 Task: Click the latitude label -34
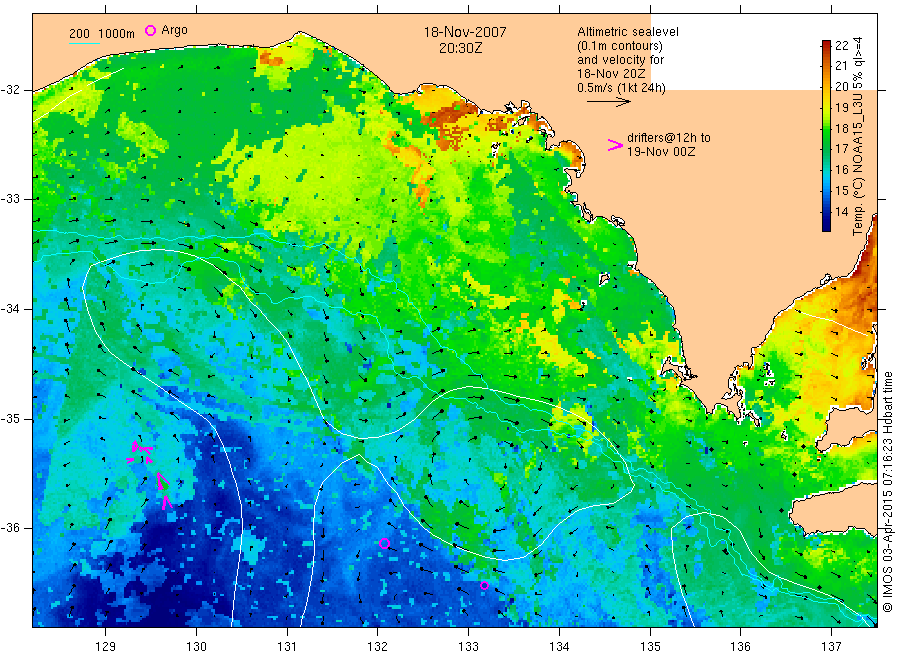[x=10, y=309]
